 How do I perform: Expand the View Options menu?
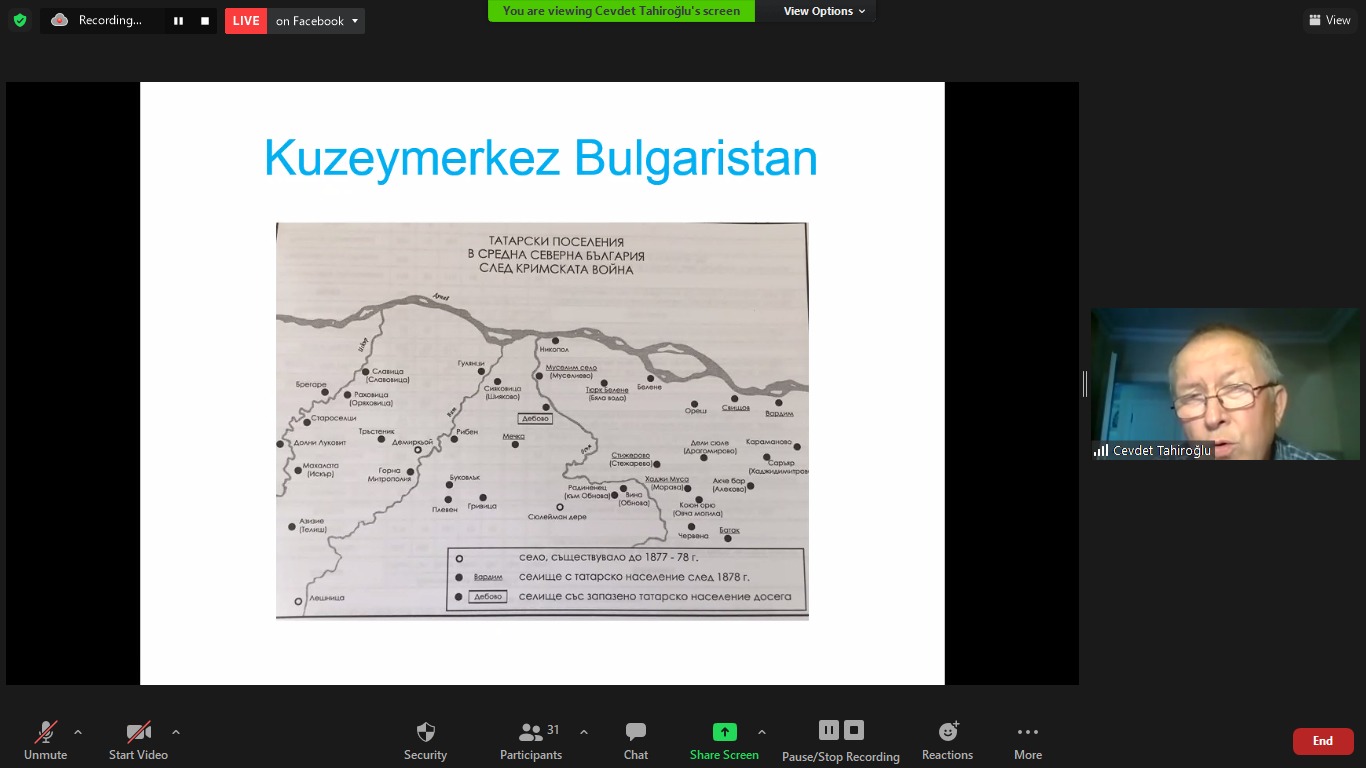tap(824, 11)
